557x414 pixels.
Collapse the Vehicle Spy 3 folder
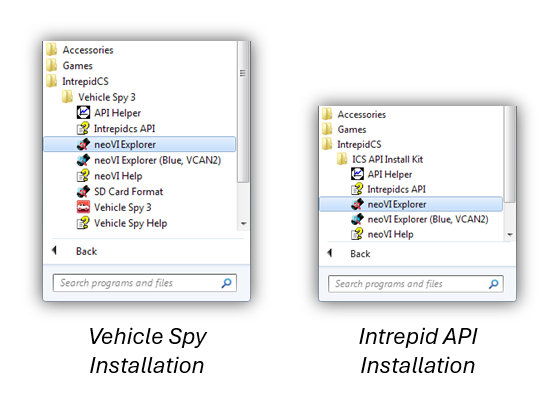pyautogui.click(x=98, y=97)
